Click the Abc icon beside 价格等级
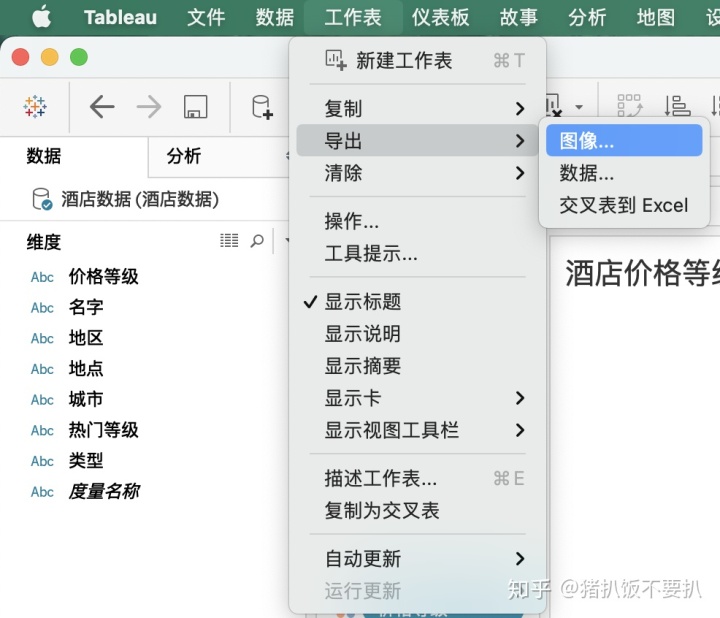 coord(42,277)
